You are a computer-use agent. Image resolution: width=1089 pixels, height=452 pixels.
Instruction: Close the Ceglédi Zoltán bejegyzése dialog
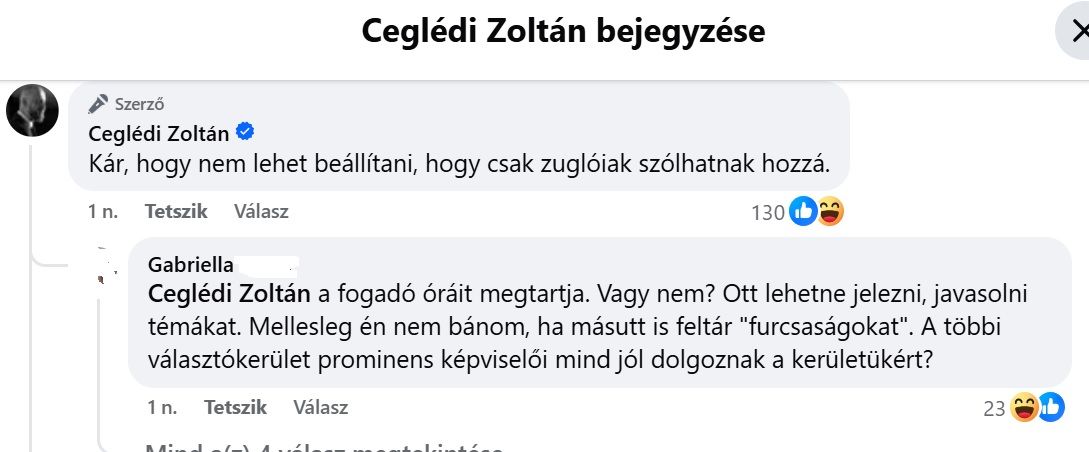point(1073,33)
